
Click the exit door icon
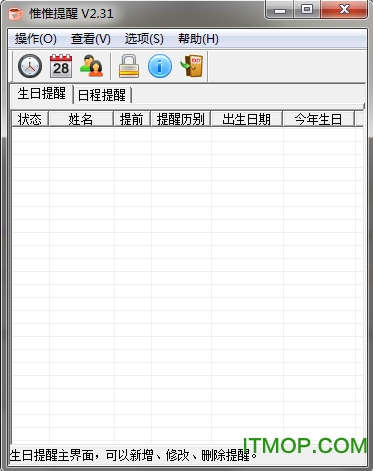click(x=192, y=66)
